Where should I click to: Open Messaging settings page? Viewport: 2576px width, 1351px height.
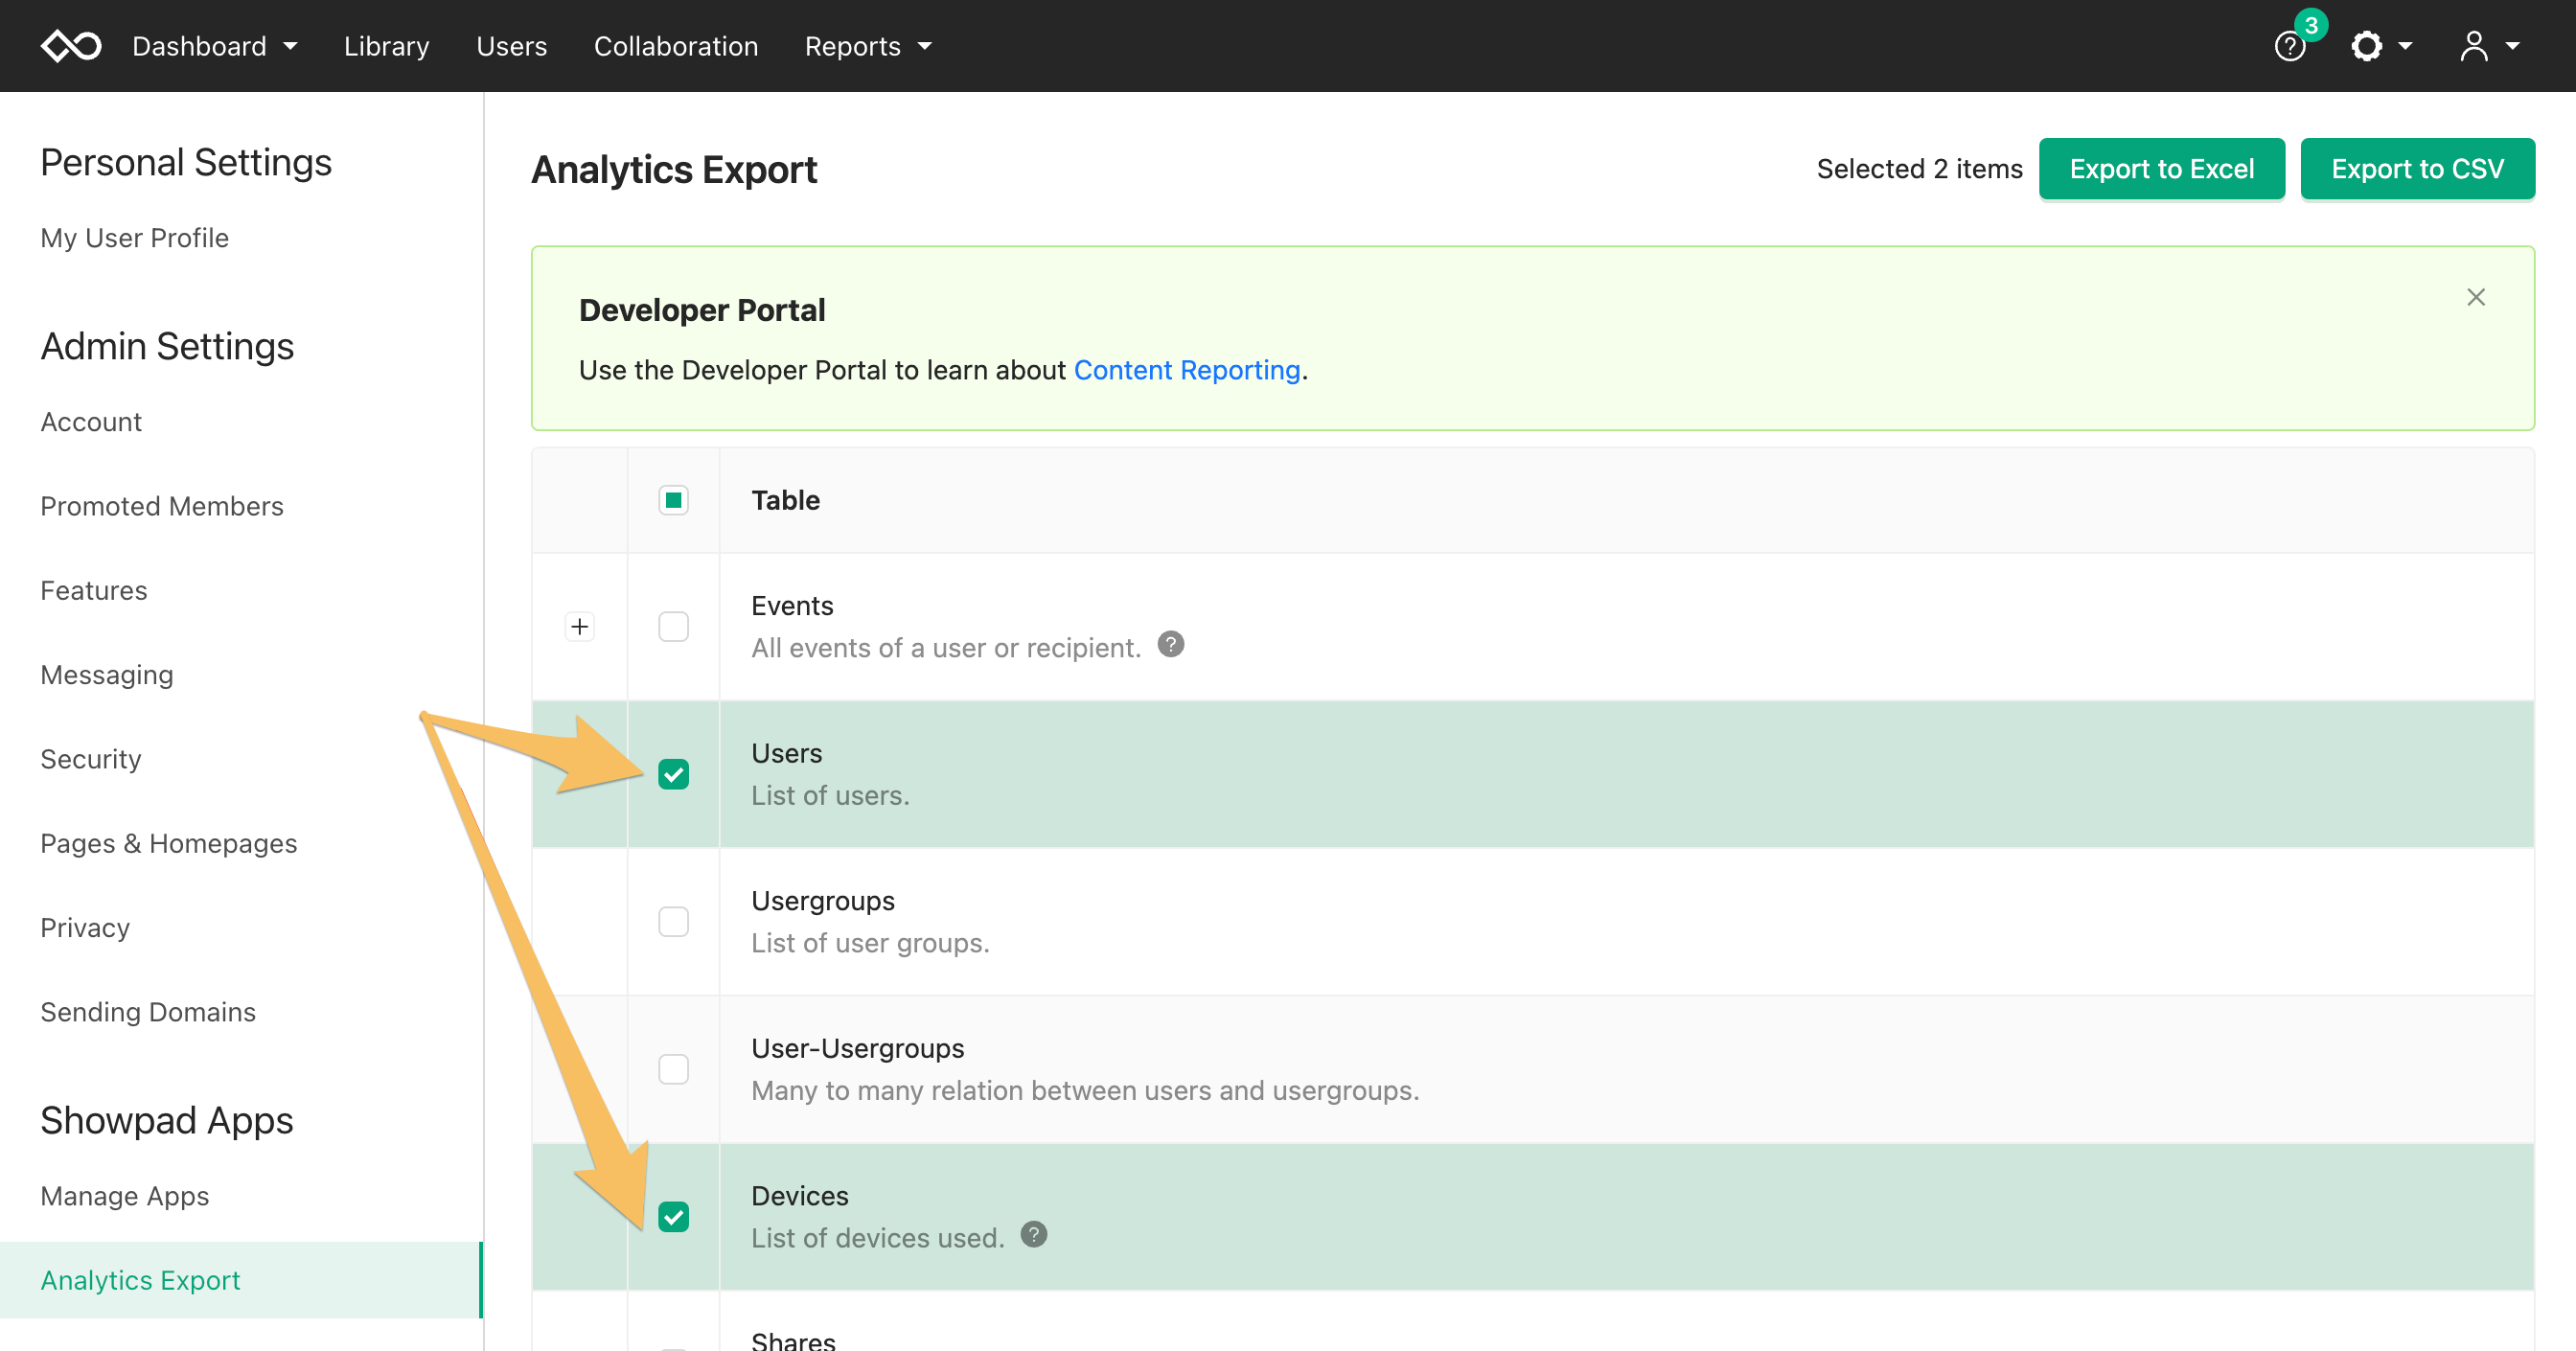tap(107, 675)
